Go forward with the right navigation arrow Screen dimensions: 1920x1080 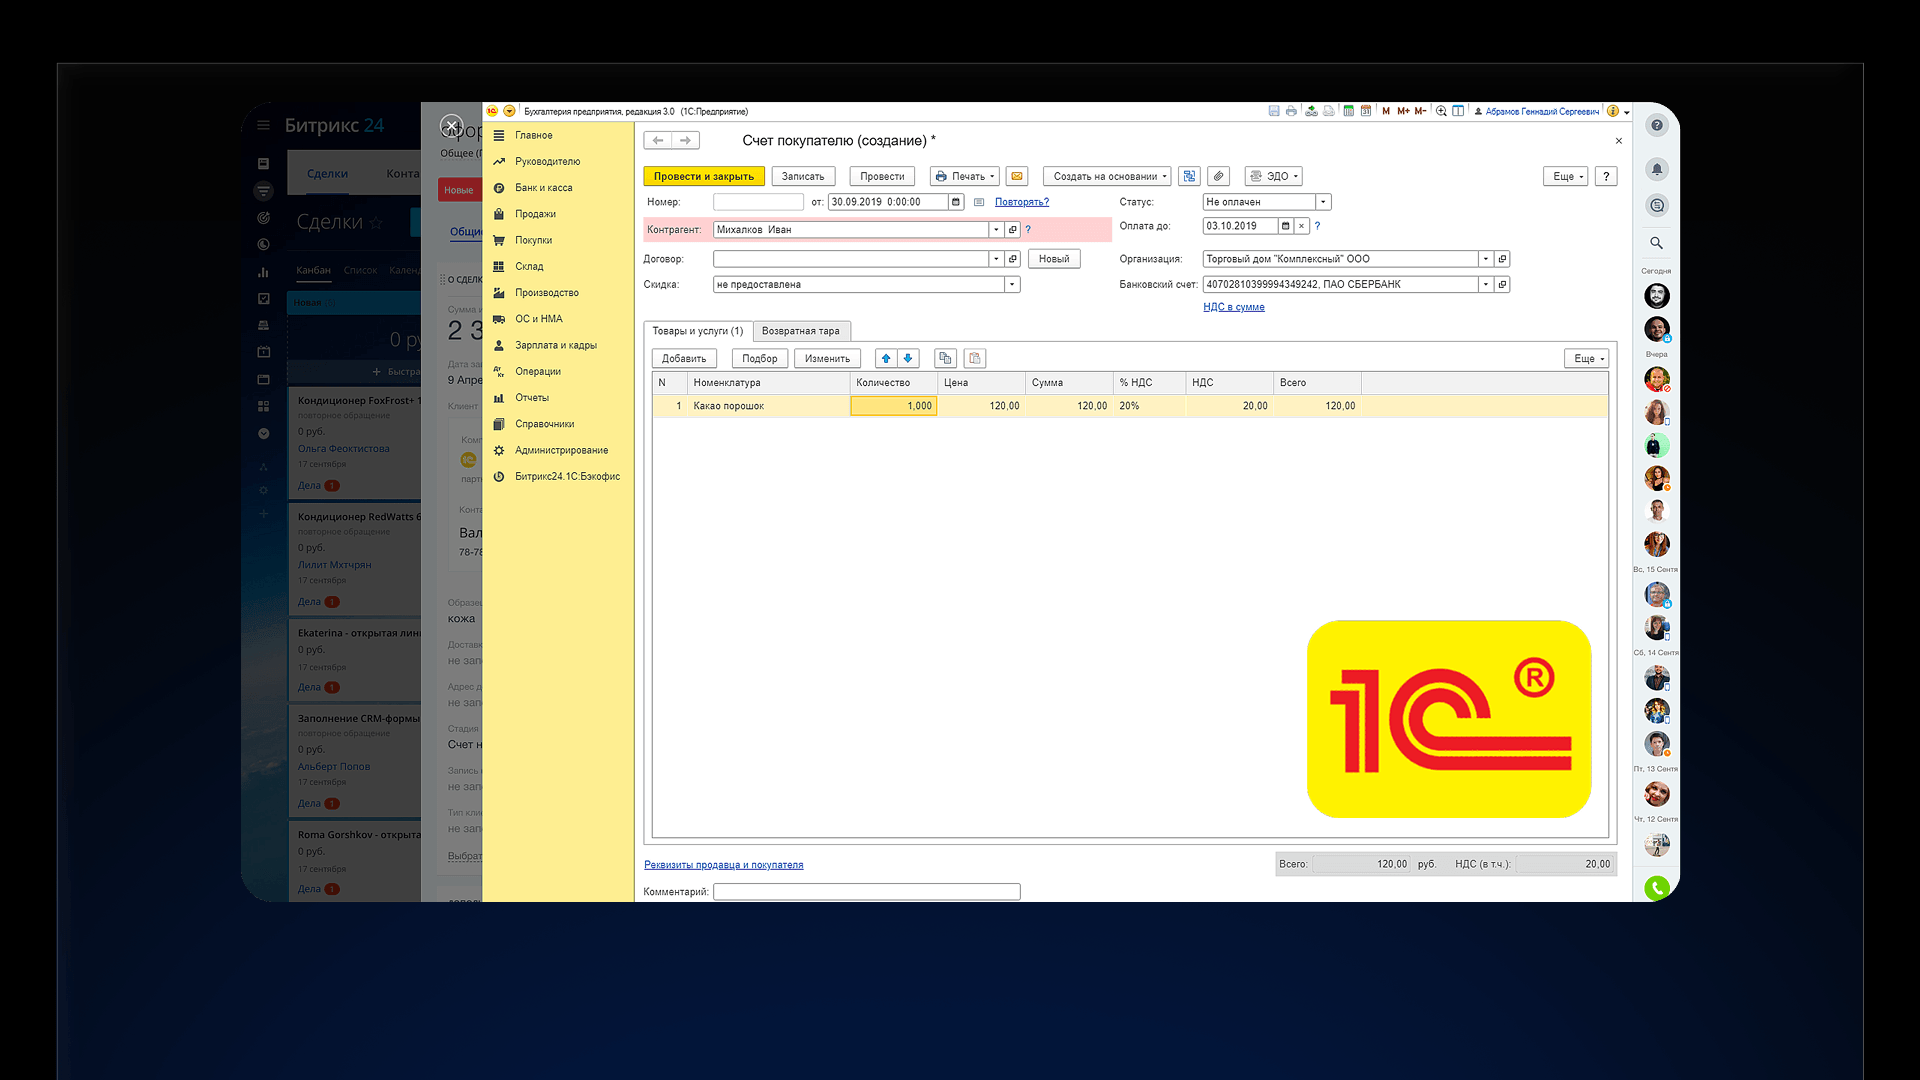point(685,141)
